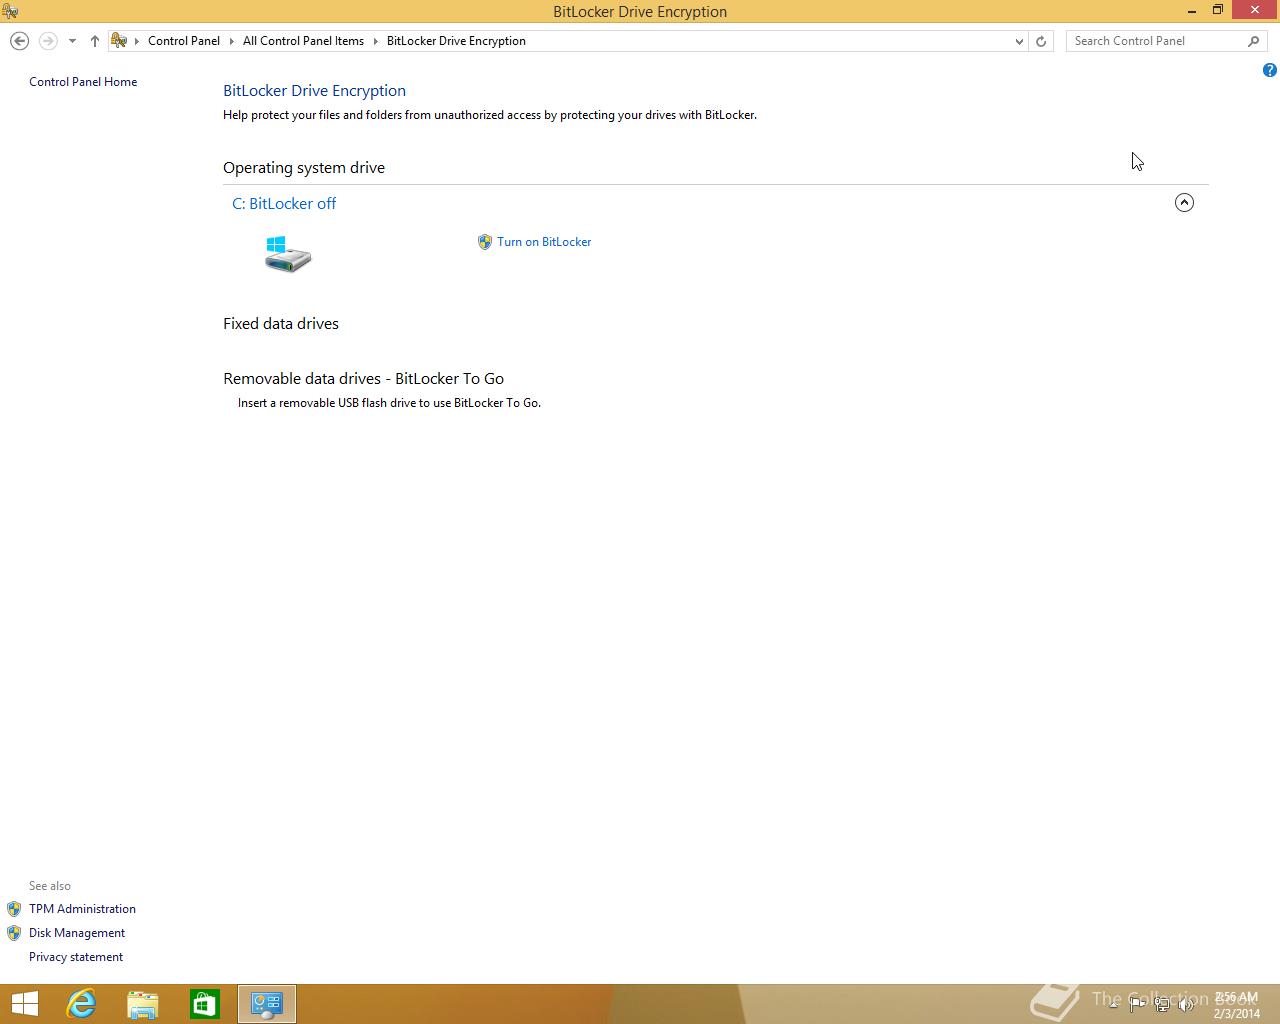Click the shield icon beside TPM Administration
1280x1024 pixels.
(x=14, y=909)
